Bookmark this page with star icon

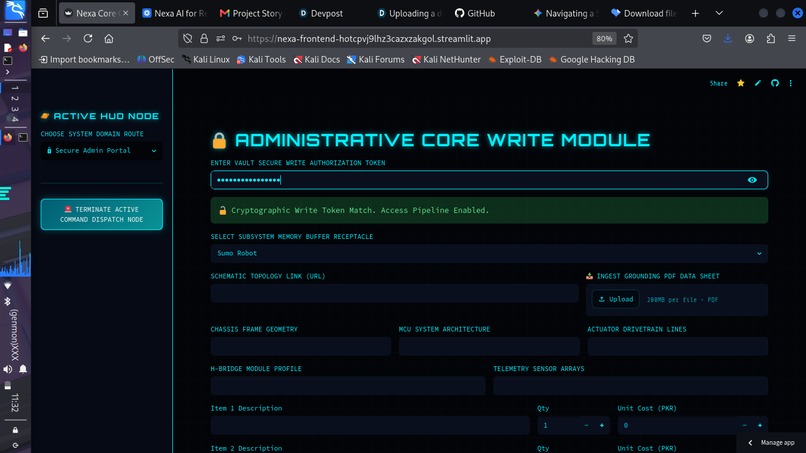[628, 39]
